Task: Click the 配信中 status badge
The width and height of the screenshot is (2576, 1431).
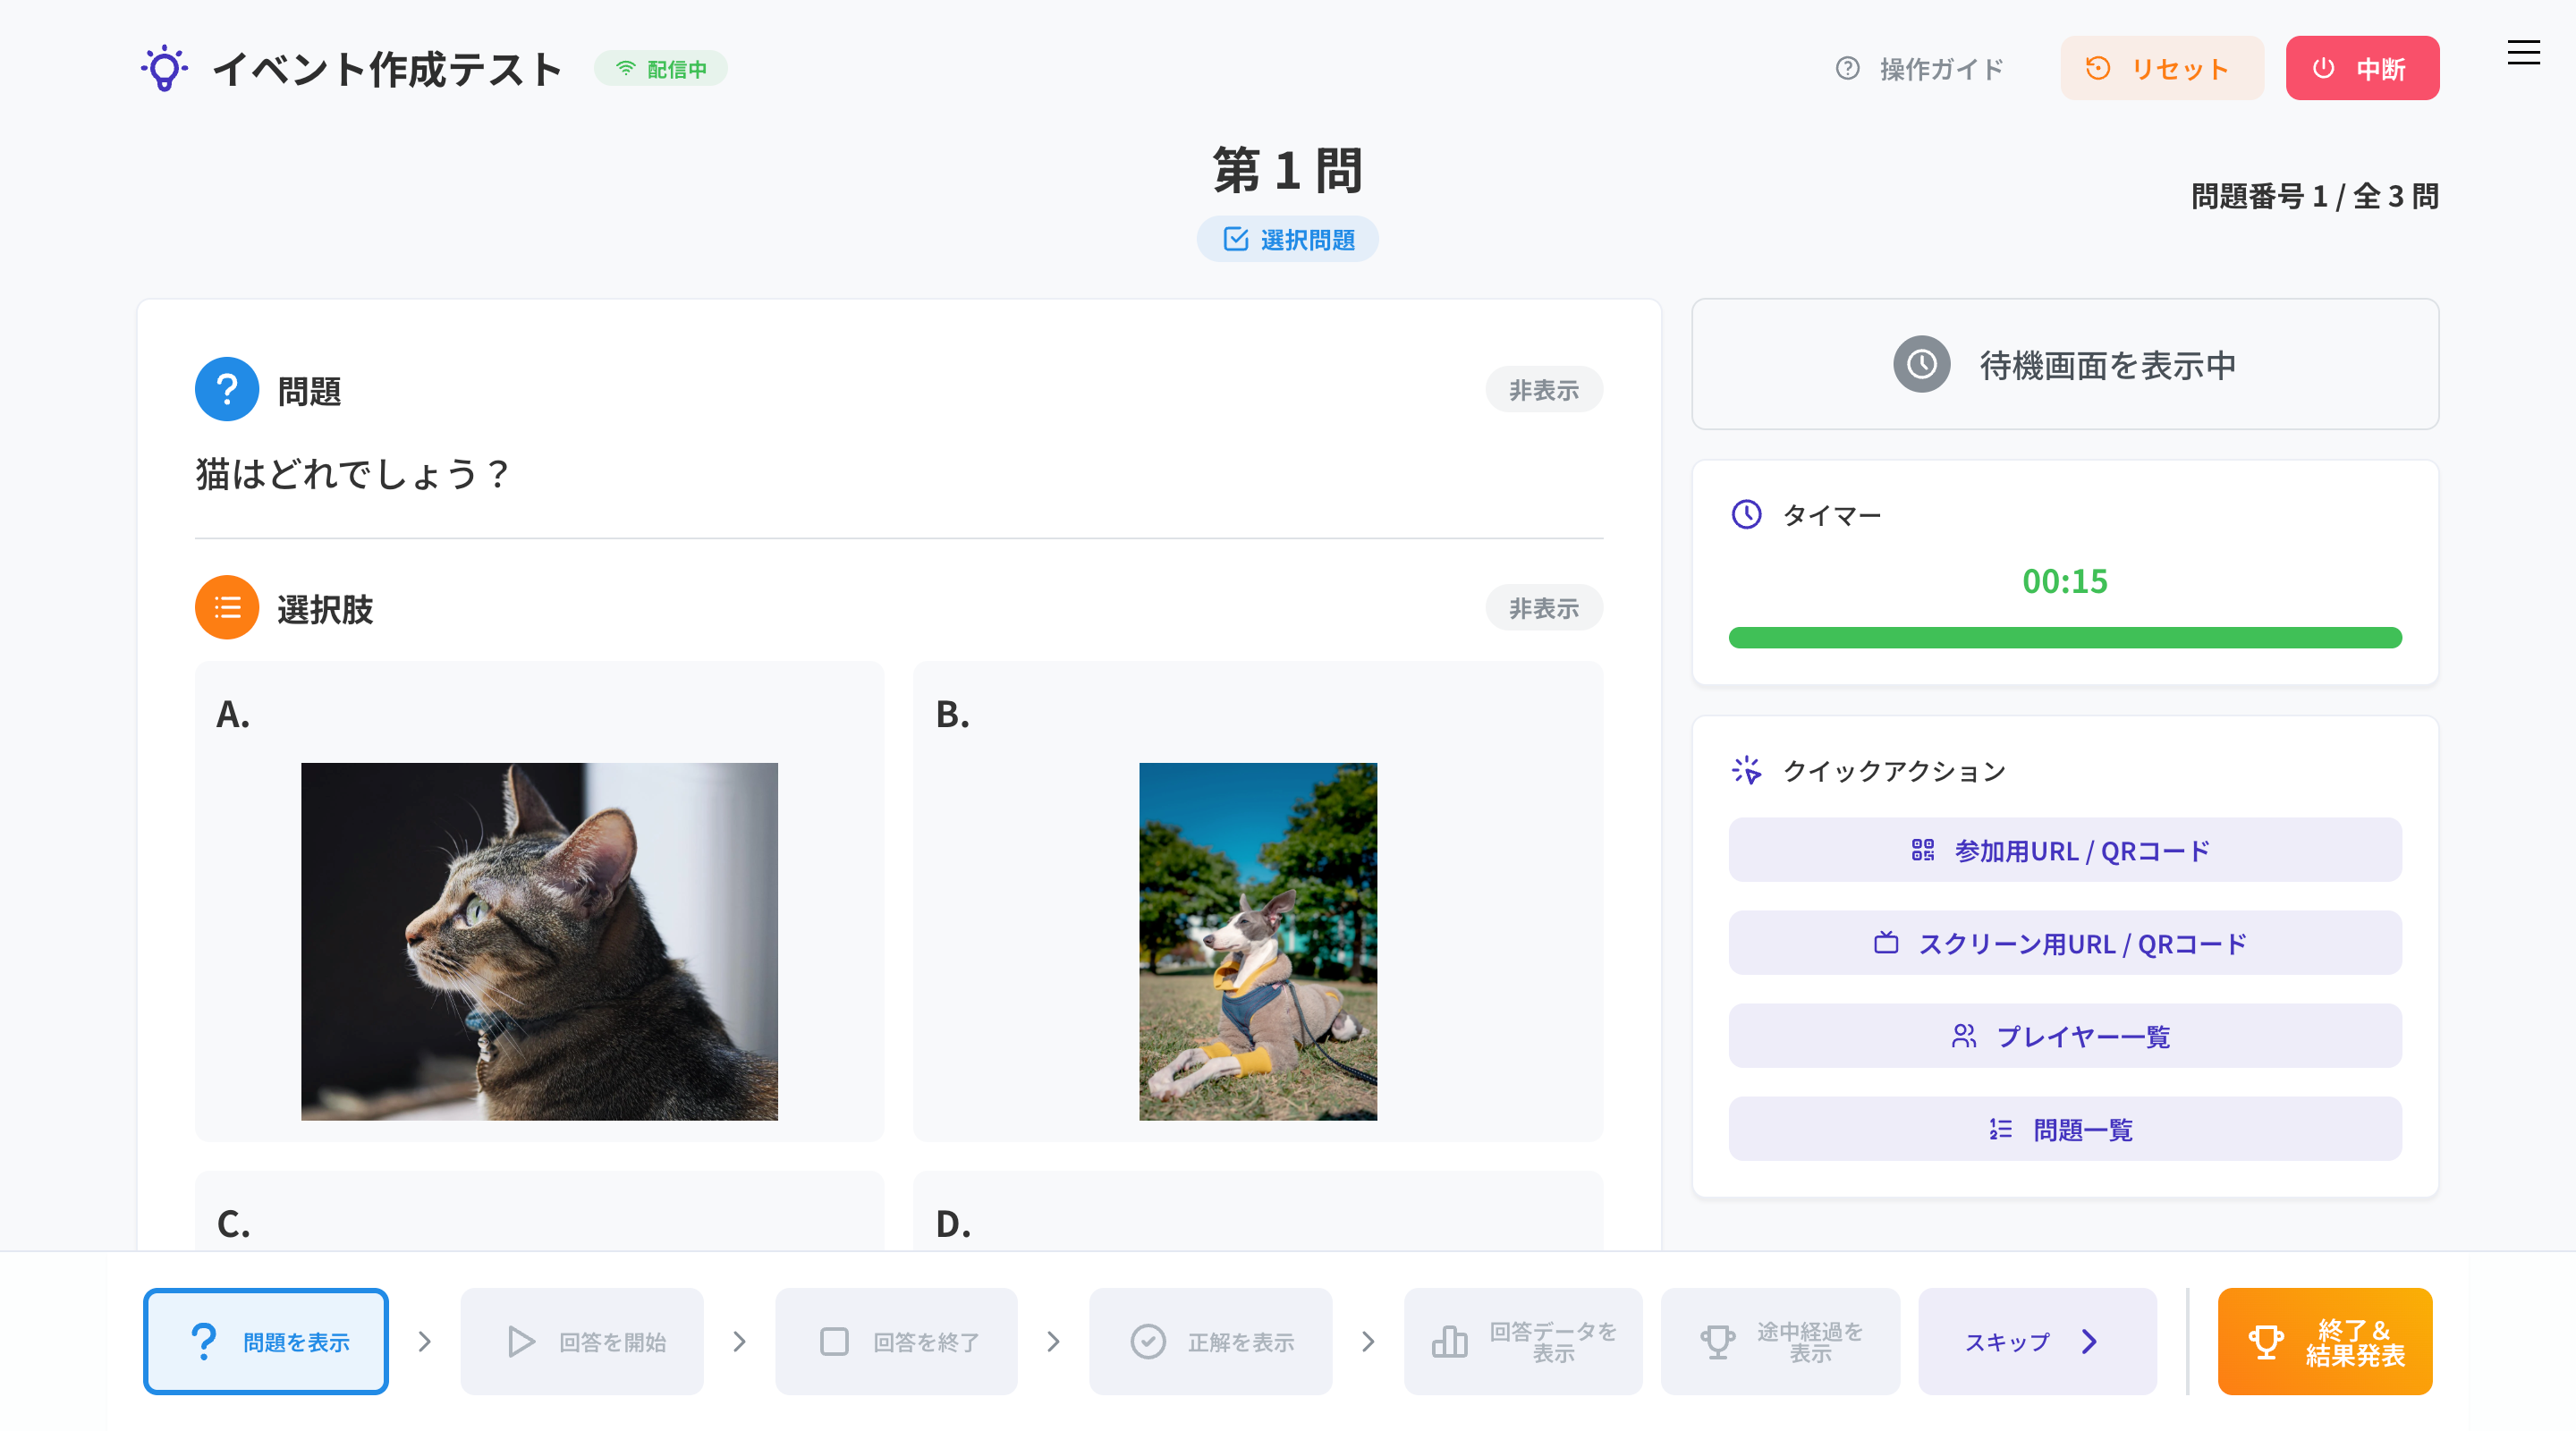Action: (x=660, y=68)
